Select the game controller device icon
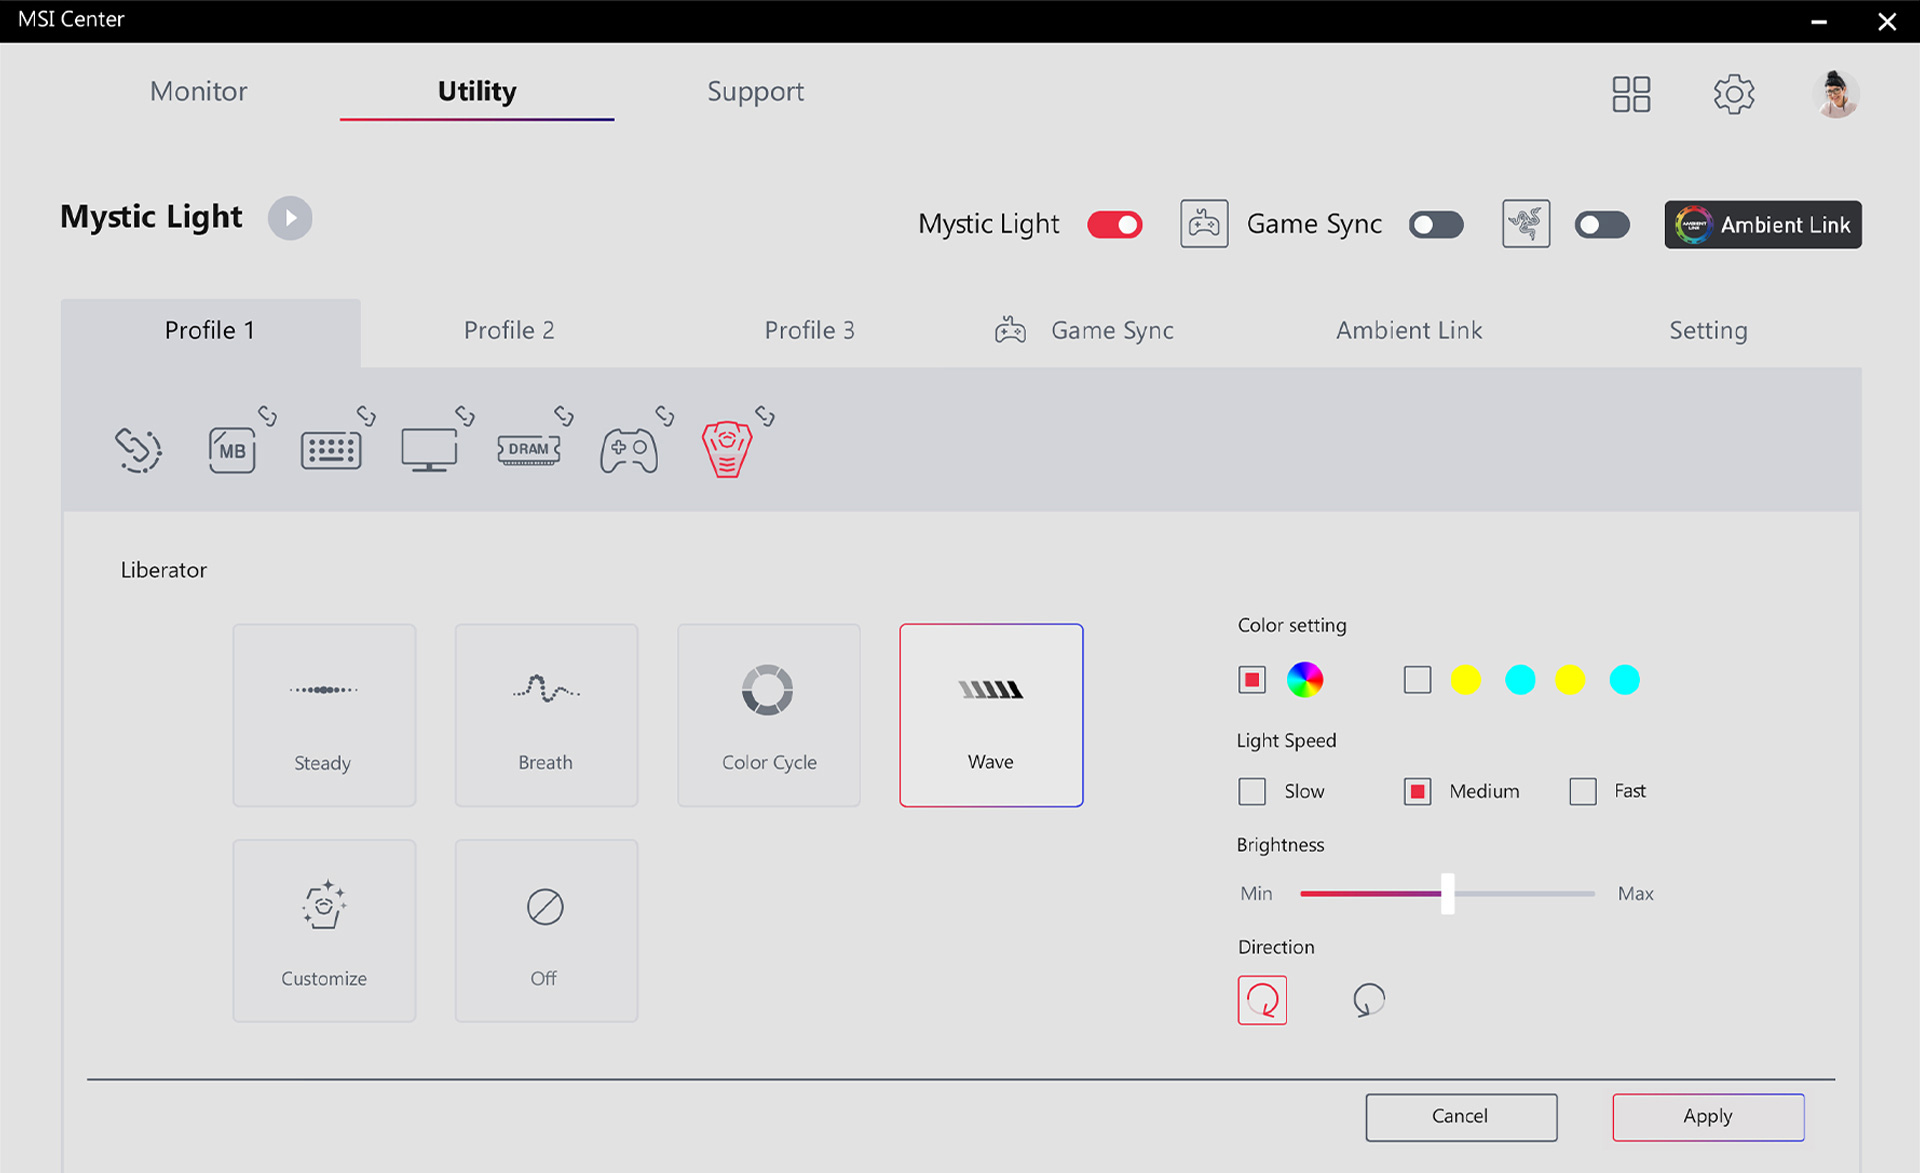 [629, 451]
